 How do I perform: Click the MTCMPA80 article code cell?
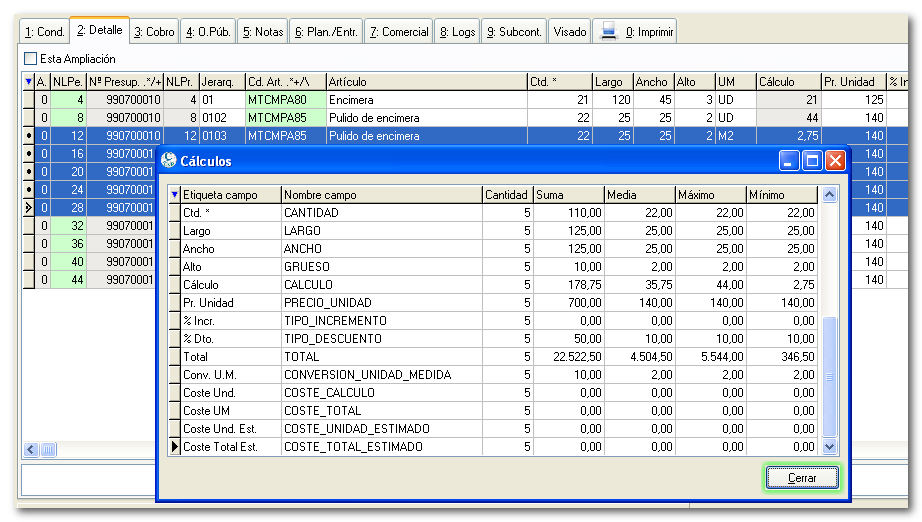click(x=285, y=100)
